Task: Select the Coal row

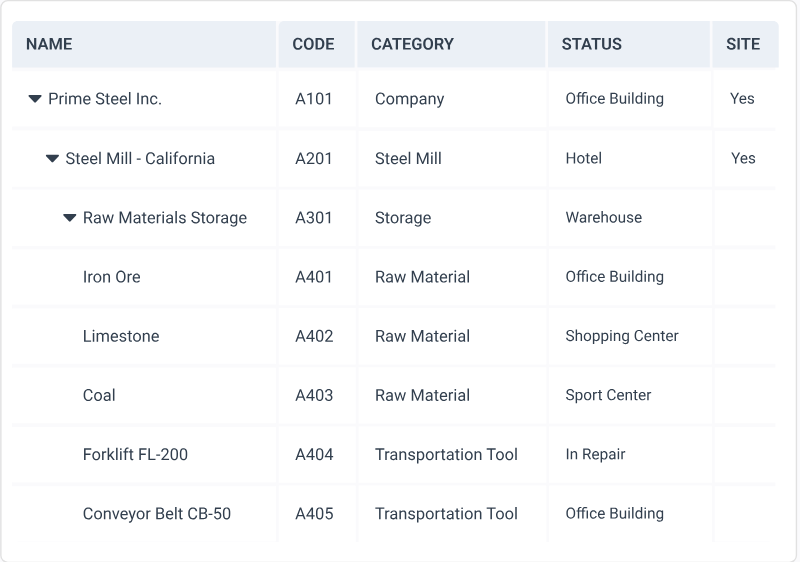Action: [99, 395]
